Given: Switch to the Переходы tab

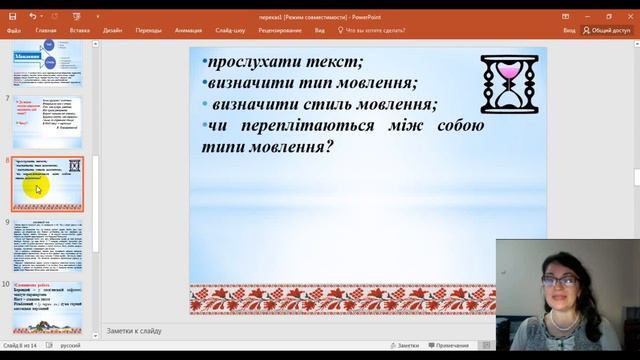Looking at the screenshot, I should click(149, 30).
